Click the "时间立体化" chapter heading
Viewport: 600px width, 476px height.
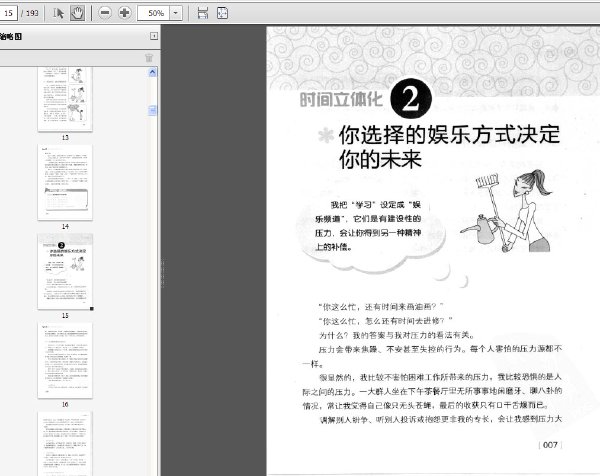click(x=341, y=99)
